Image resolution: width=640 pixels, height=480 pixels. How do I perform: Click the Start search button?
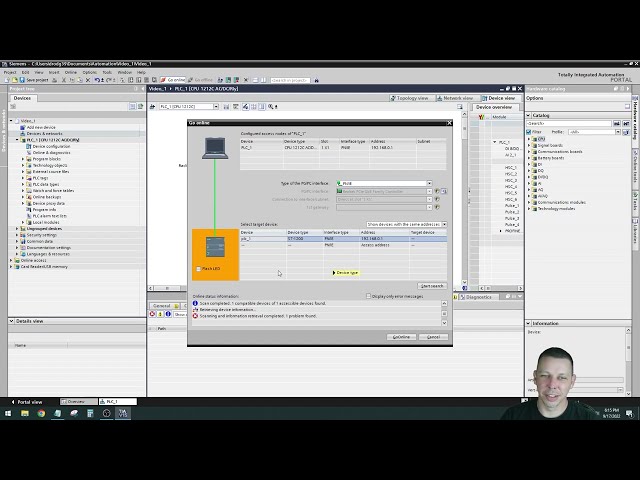coord(432,286)
